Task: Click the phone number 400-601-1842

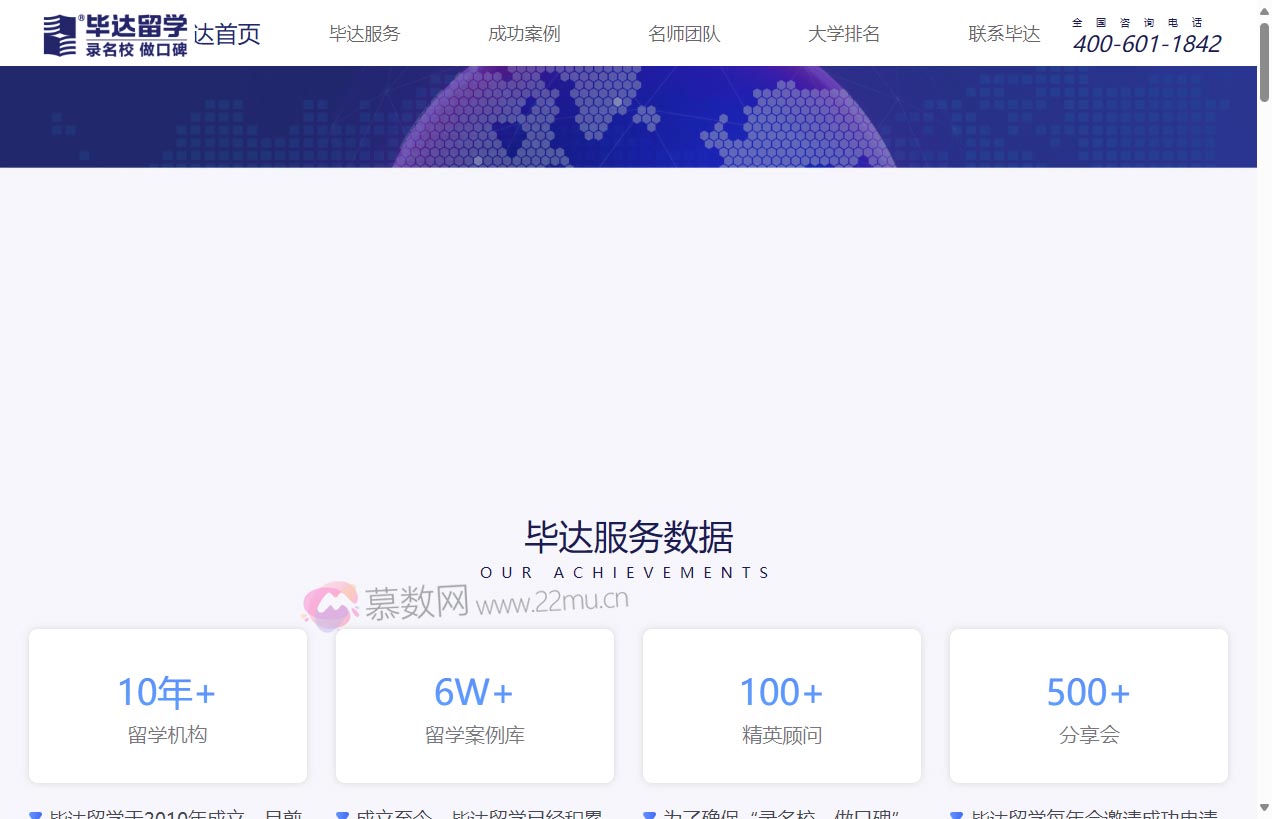Action: (1147, 44)
